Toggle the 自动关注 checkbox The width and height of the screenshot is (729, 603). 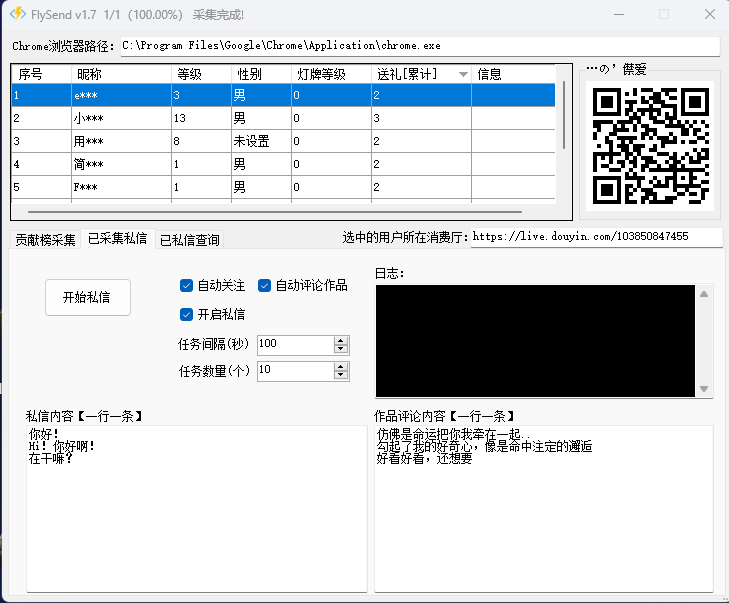(x=186, y=286)
